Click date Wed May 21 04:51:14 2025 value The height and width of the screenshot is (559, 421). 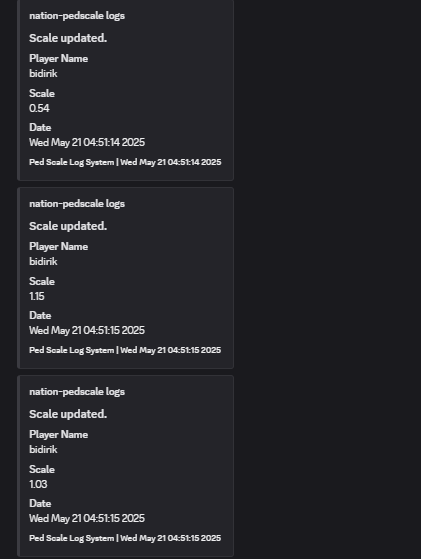pos(87,142)
